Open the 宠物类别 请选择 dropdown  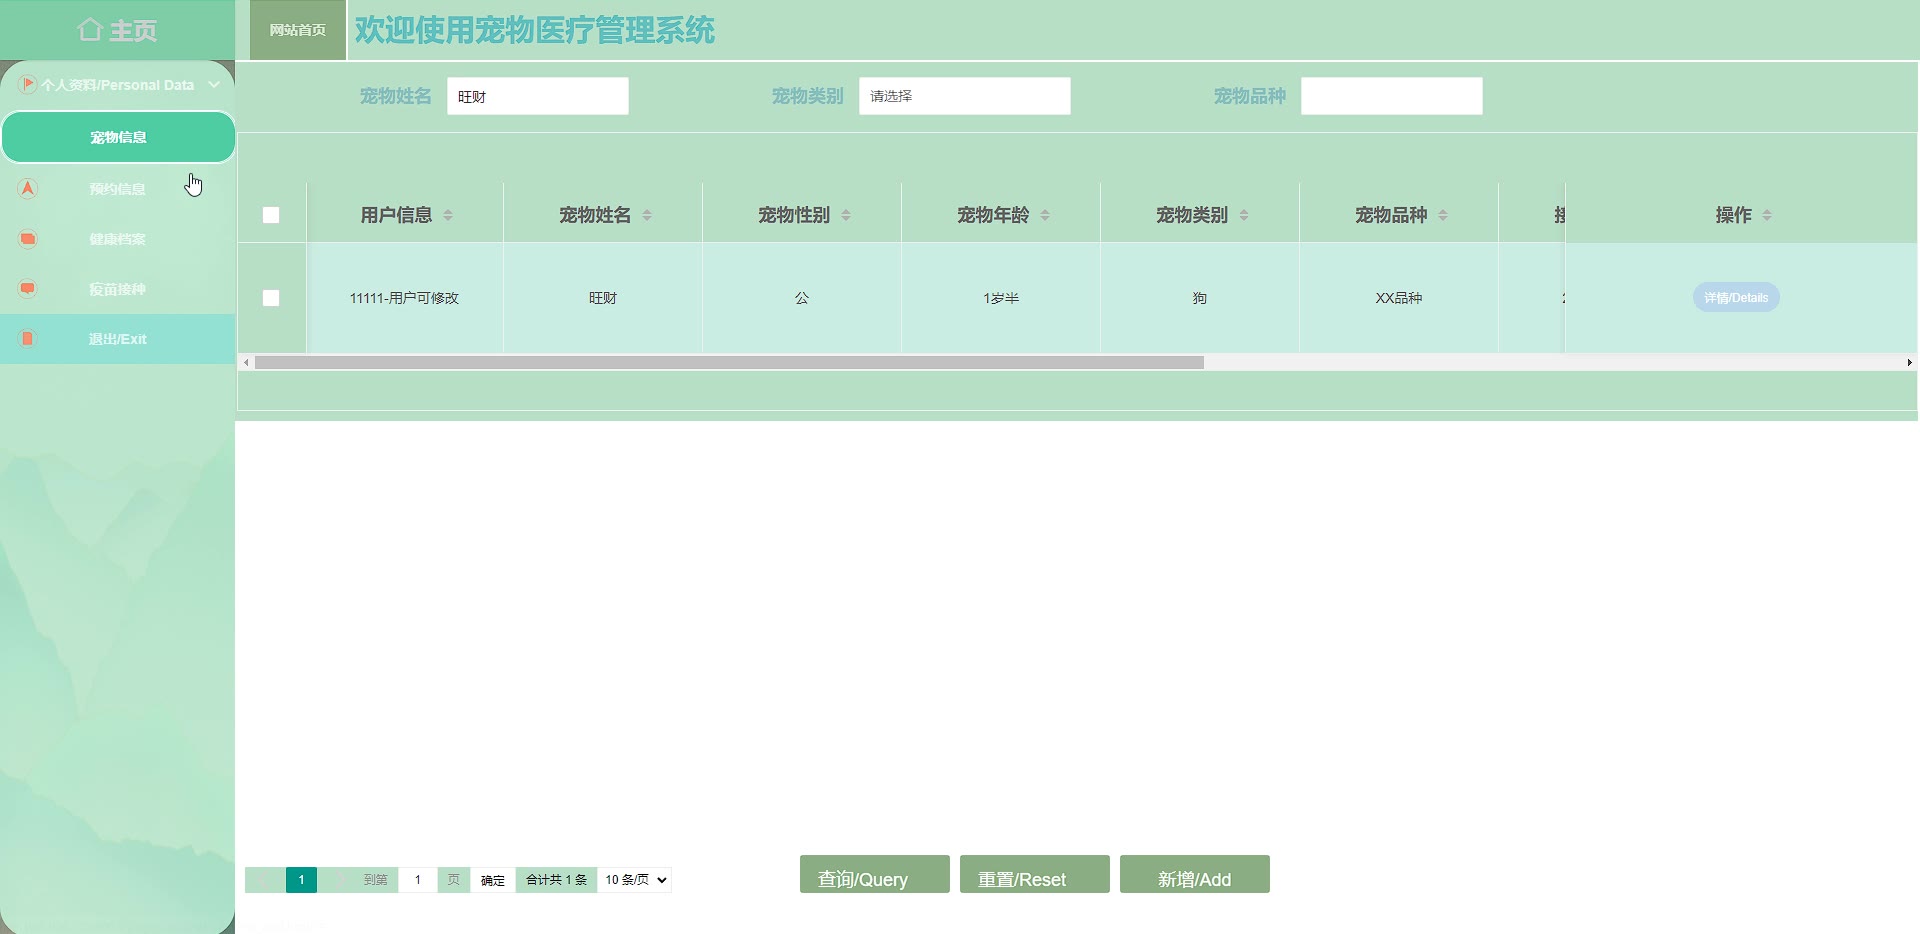[964, 96]
